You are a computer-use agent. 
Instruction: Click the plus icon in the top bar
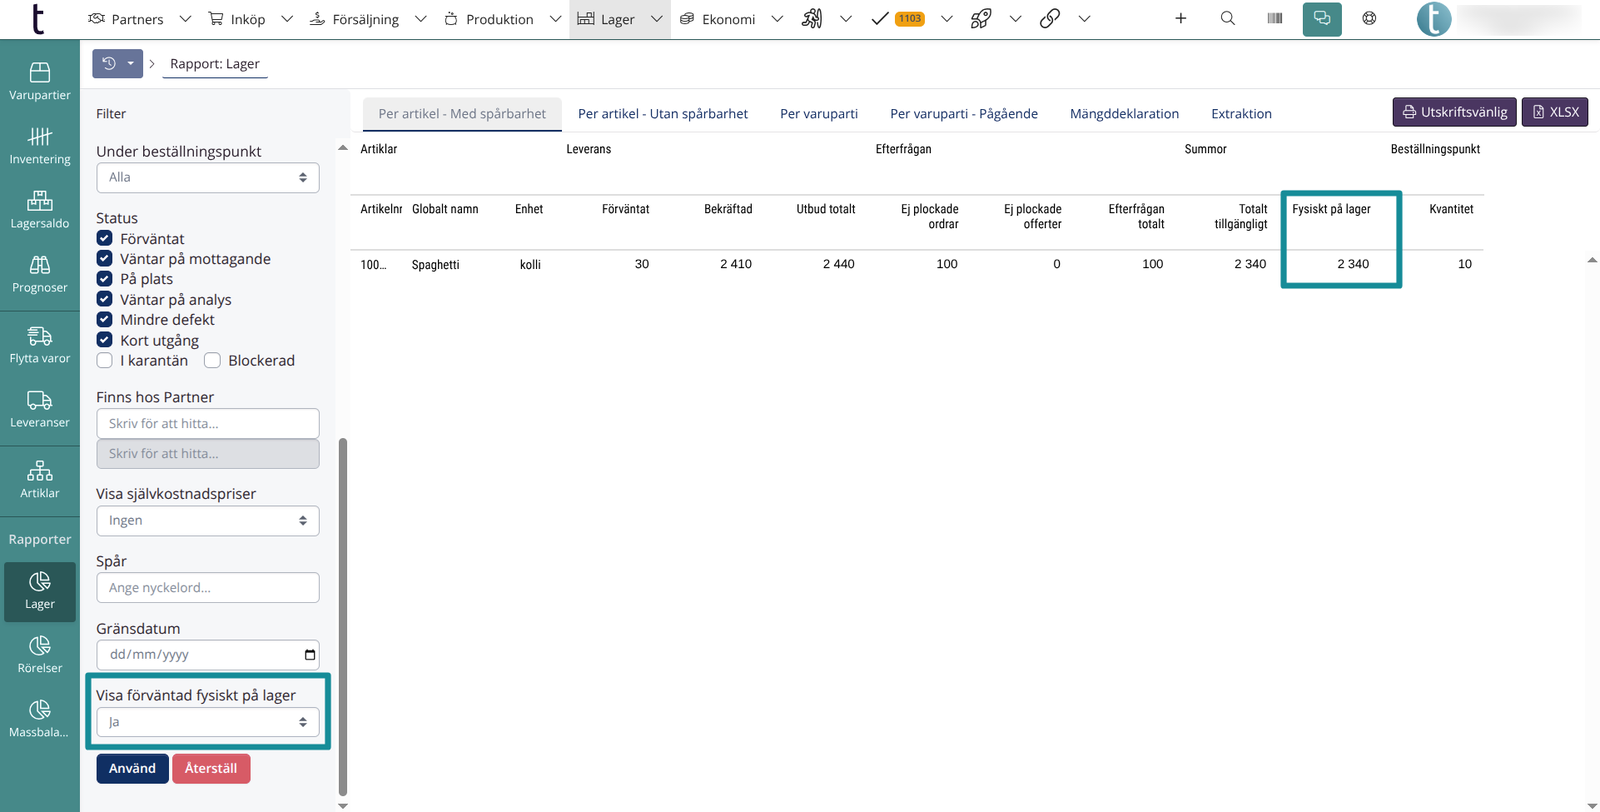[x=1181, y=19]
